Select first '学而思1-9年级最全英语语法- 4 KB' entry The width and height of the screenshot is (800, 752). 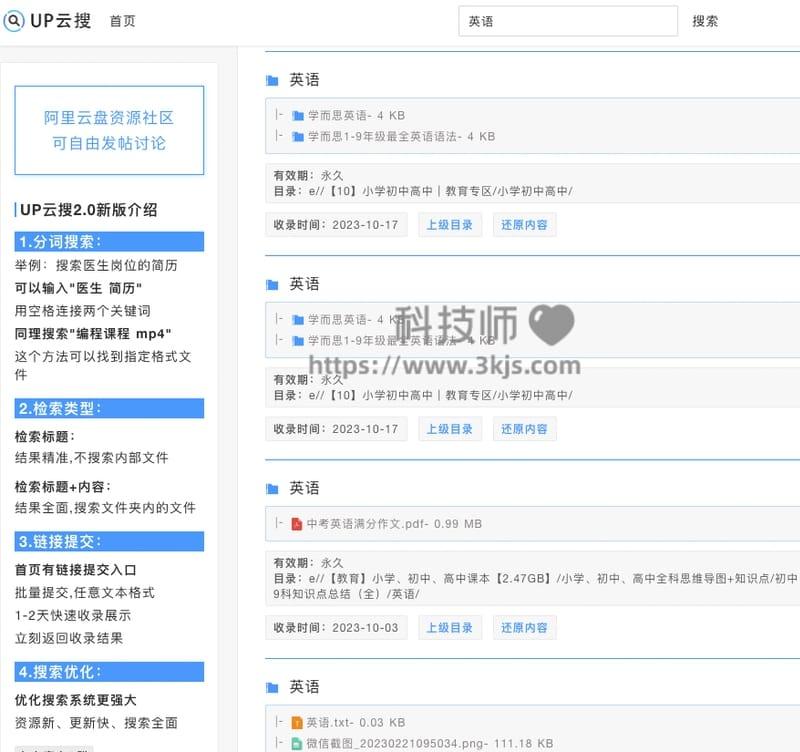point(402,137)
